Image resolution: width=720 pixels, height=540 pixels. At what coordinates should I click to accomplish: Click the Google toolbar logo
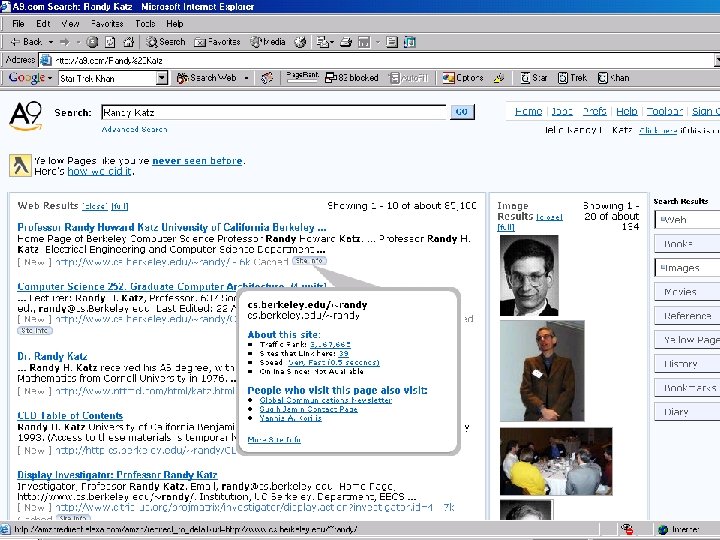click(27, 78)
